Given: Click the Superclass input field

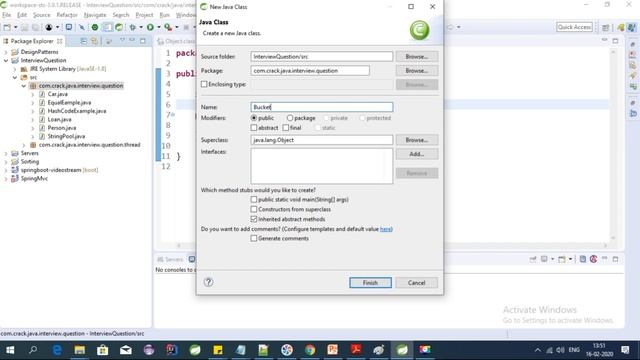Looking at the screenshot, I should [322, 140].
